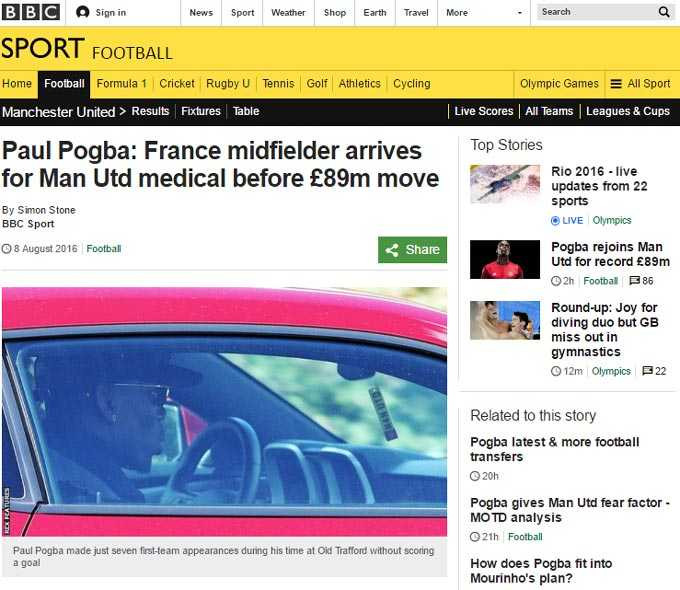Click the Olympic Games link
The image size is (680, 590).
coord(559,84)
